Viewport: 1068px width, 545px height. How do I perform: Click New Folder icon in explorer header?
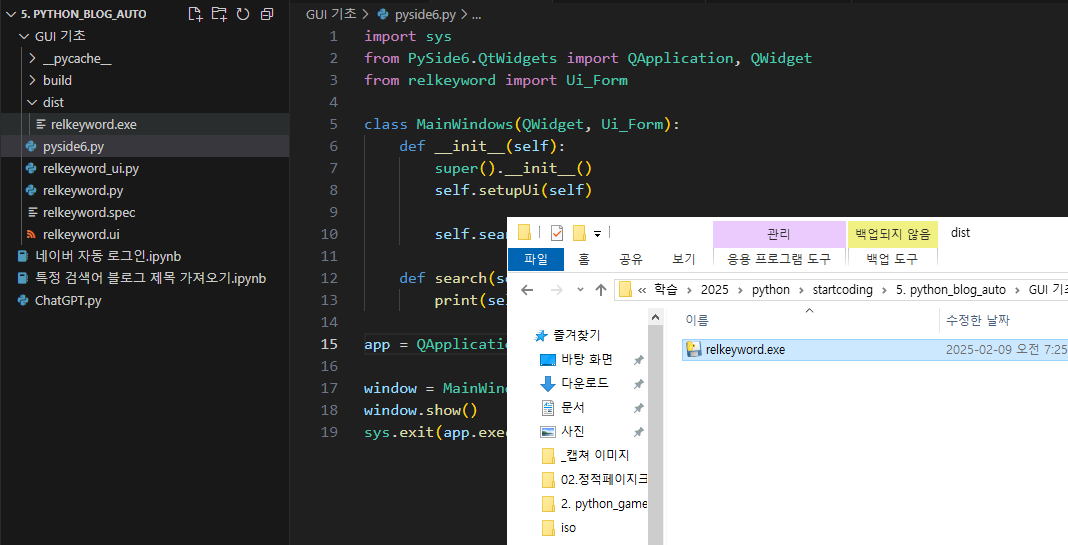pos(219,14)
